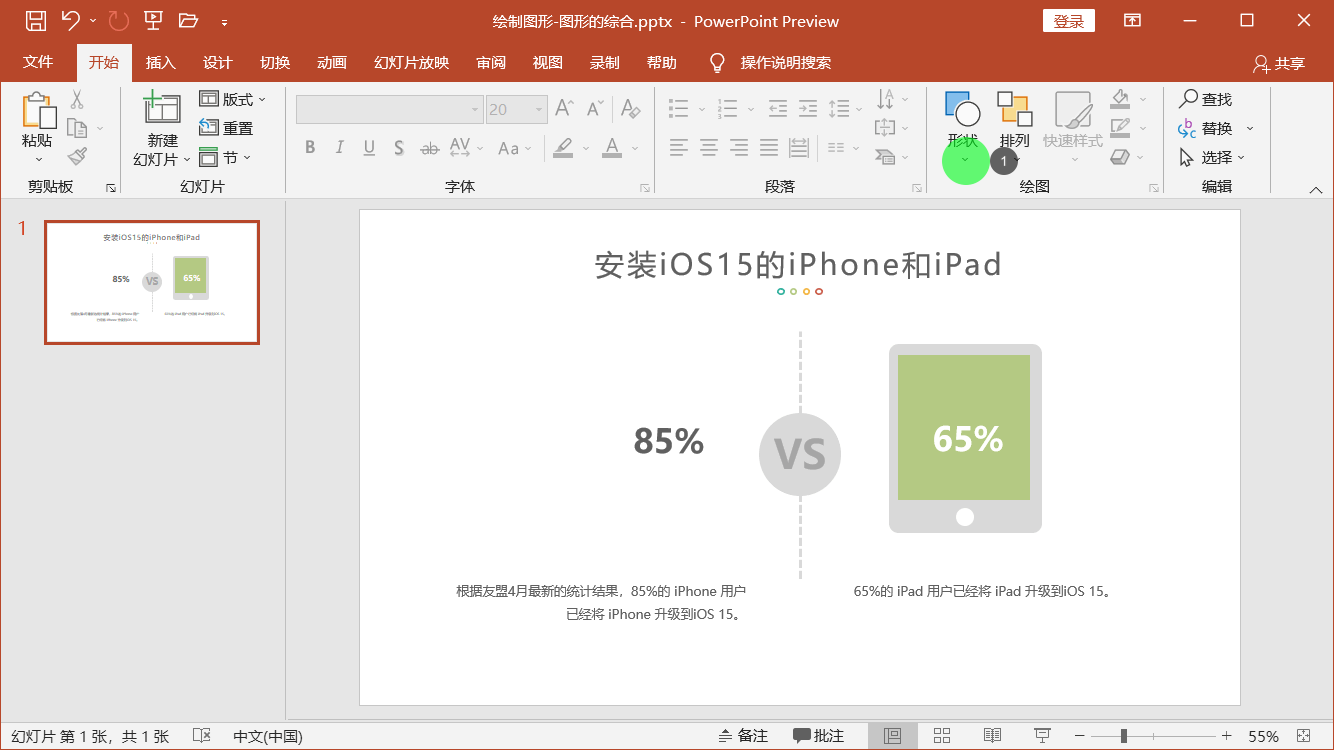Click the Copy icon
Viewport: 1334px width, 750px height.
click(x=77, y=128)
